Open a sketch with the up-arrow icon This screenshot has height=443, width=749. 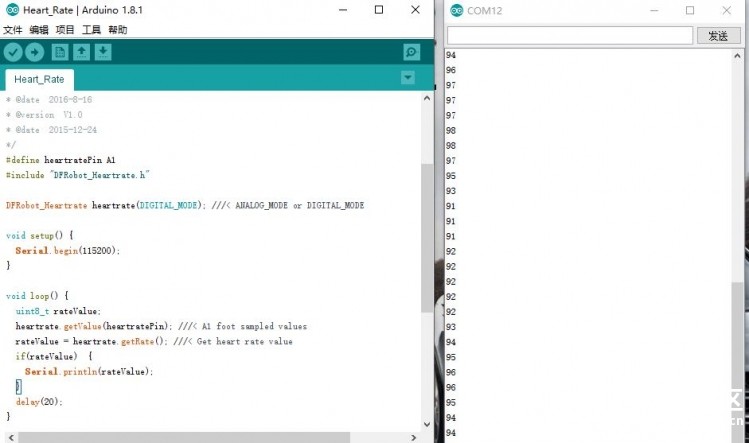point(81,52)
